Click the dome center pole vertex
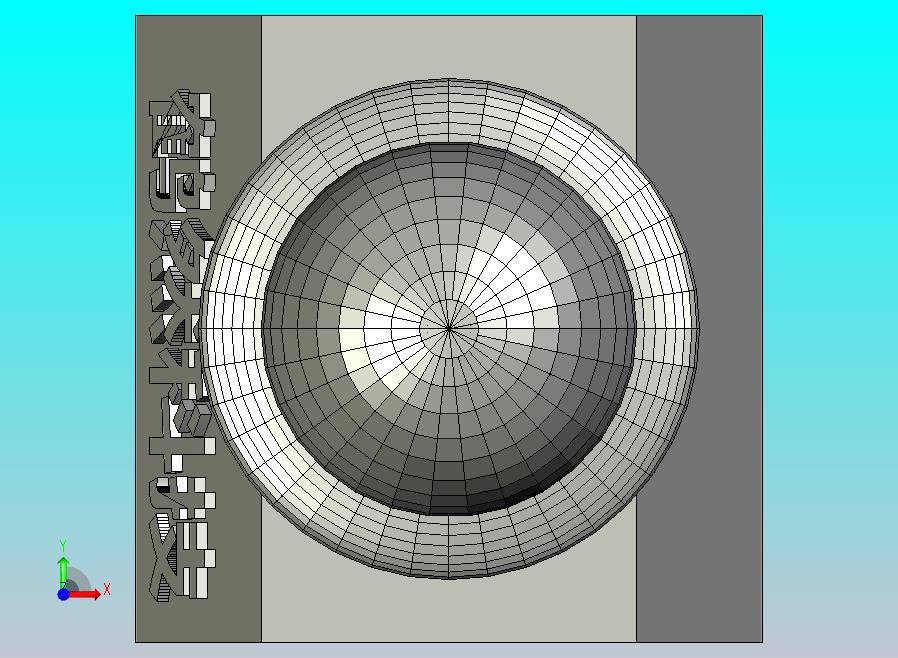 449,329
